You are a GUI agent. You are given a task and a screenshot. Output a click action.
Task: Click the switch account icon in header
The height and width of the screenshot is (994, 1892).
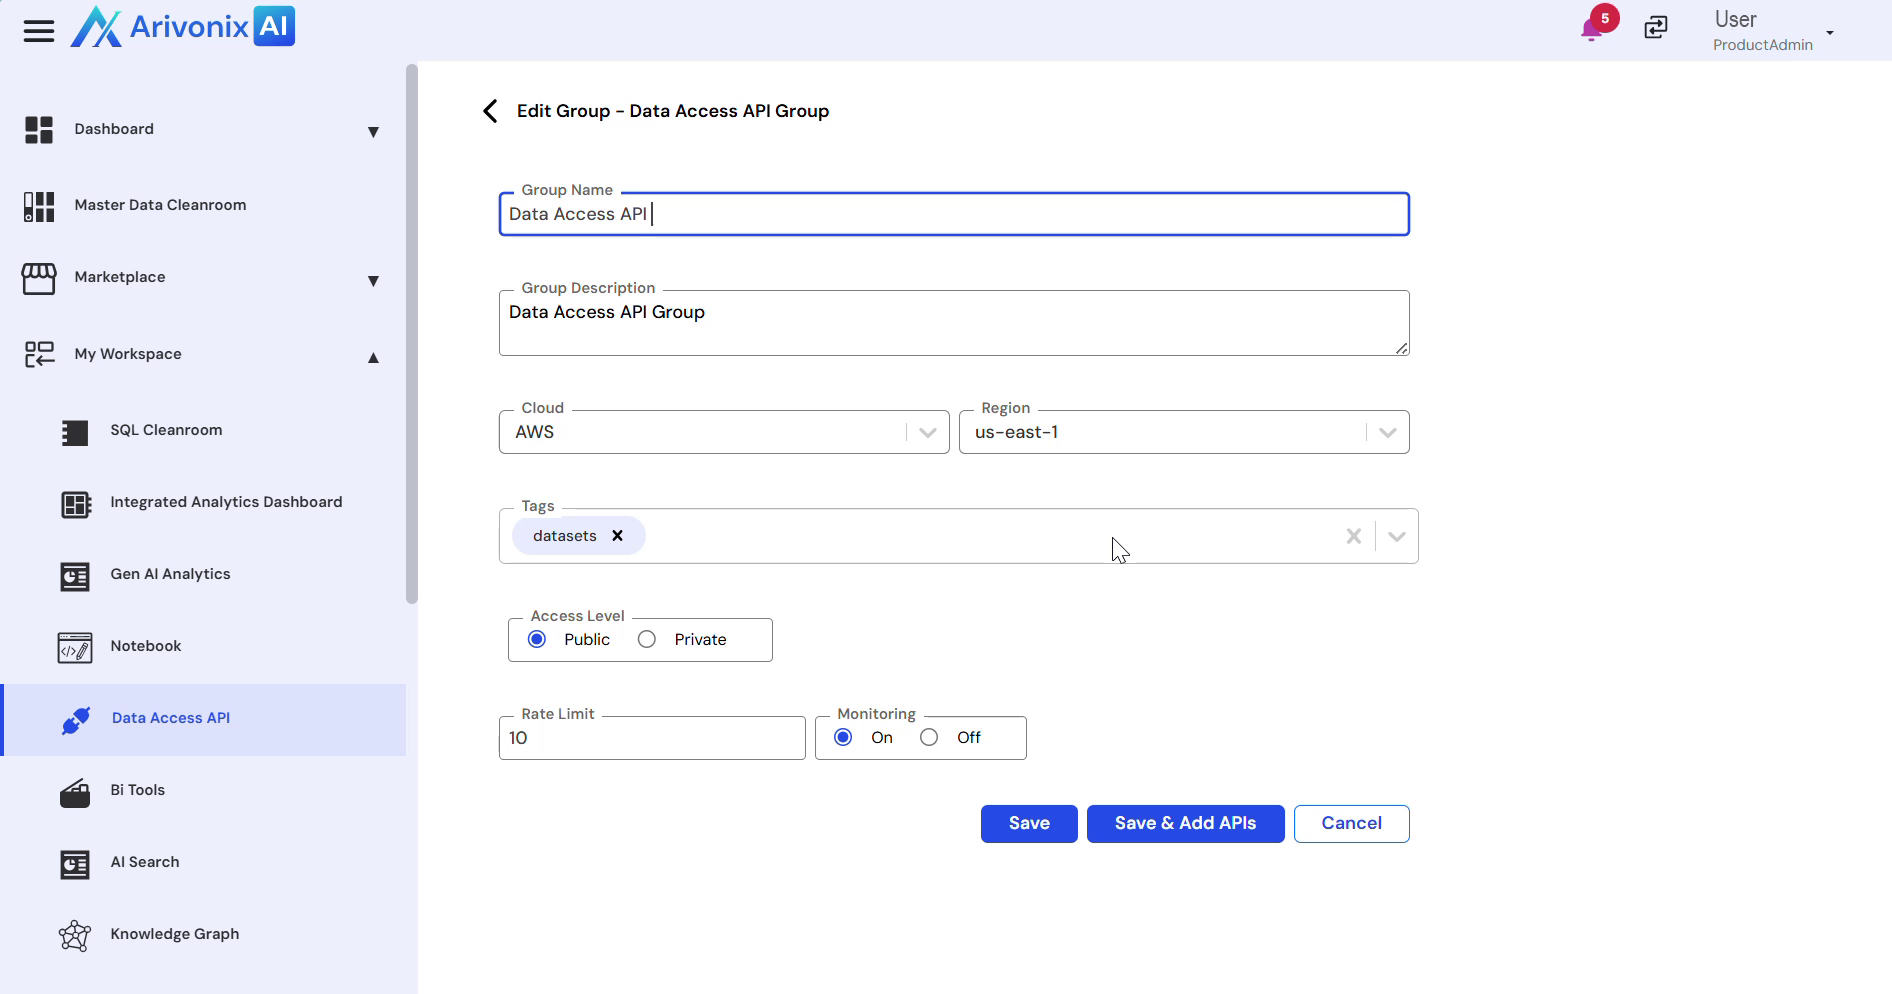1656,28
